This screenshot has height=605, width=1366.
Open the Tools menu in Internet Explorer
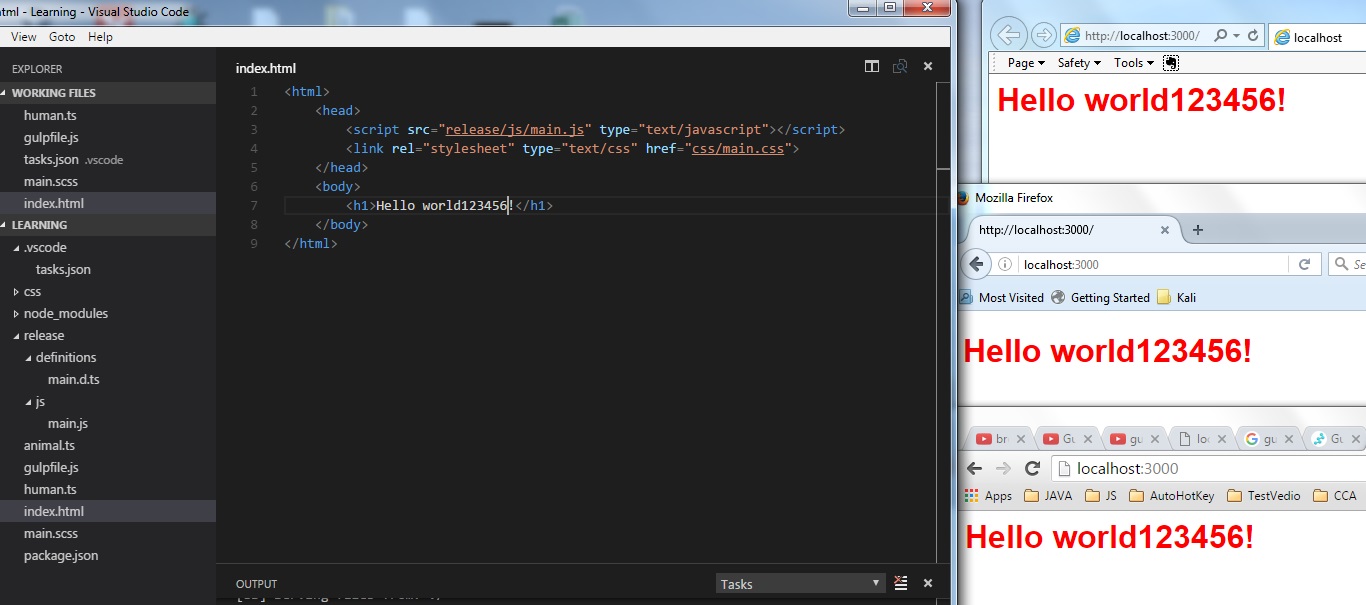coord(1133,63)
